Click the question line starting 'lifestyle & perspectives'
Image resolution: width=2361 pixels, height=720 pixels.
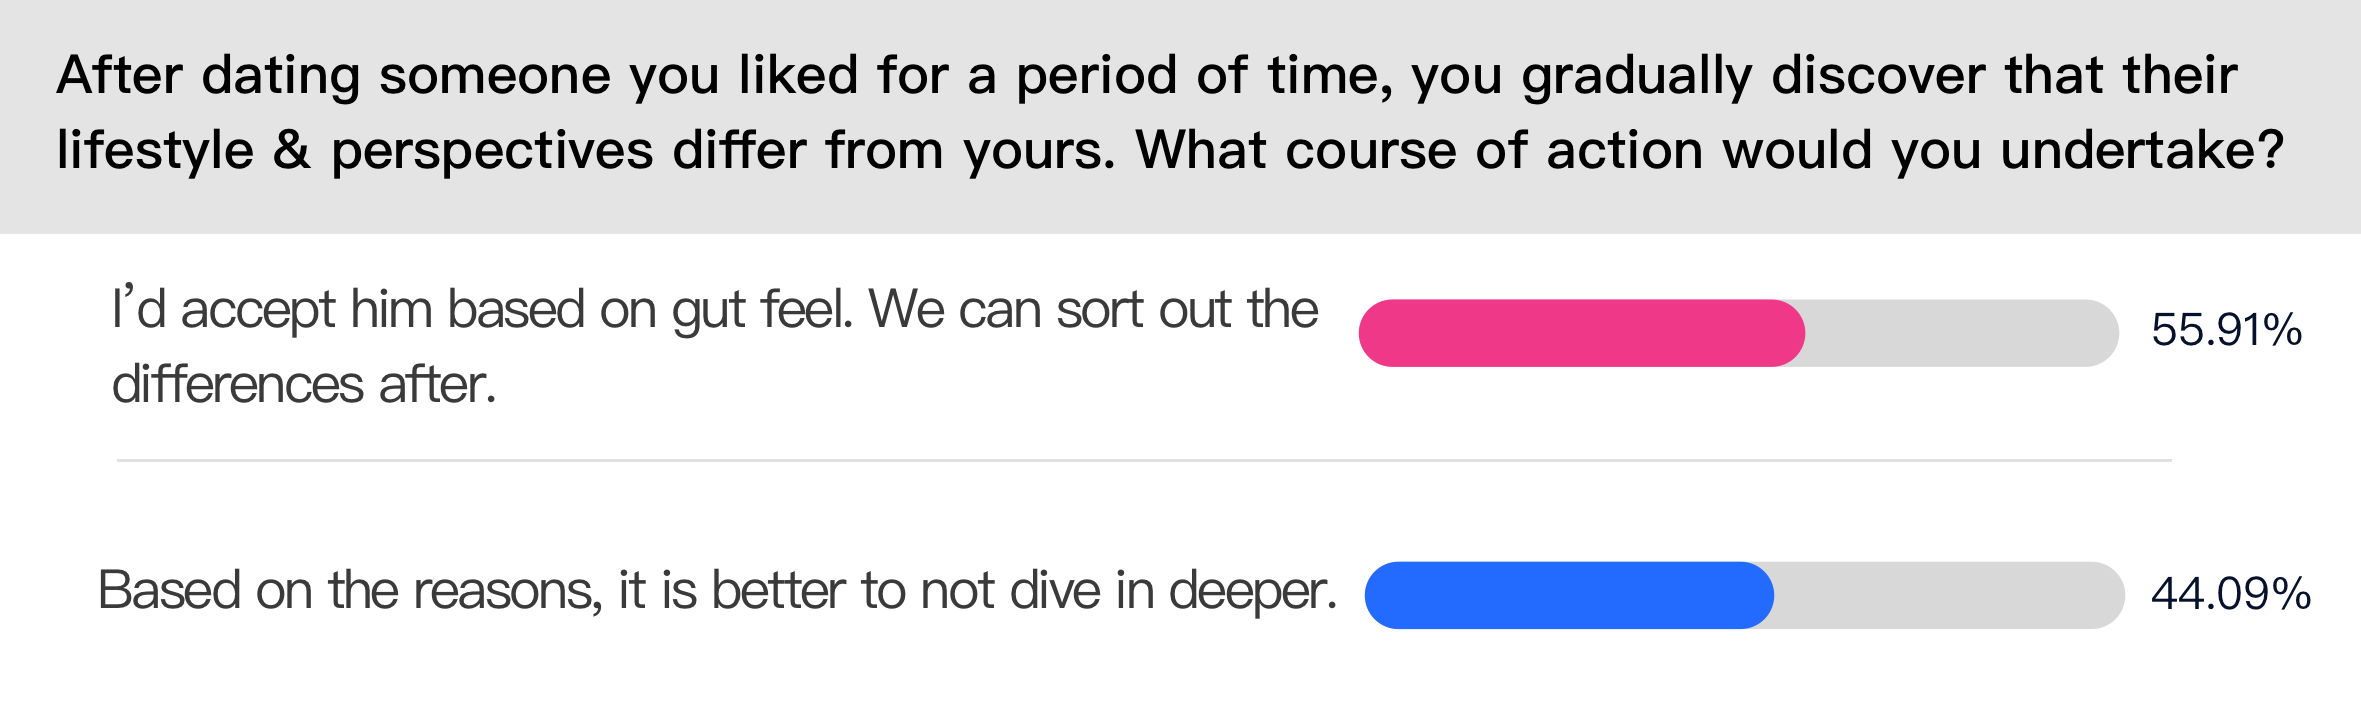coord(1170,151)
